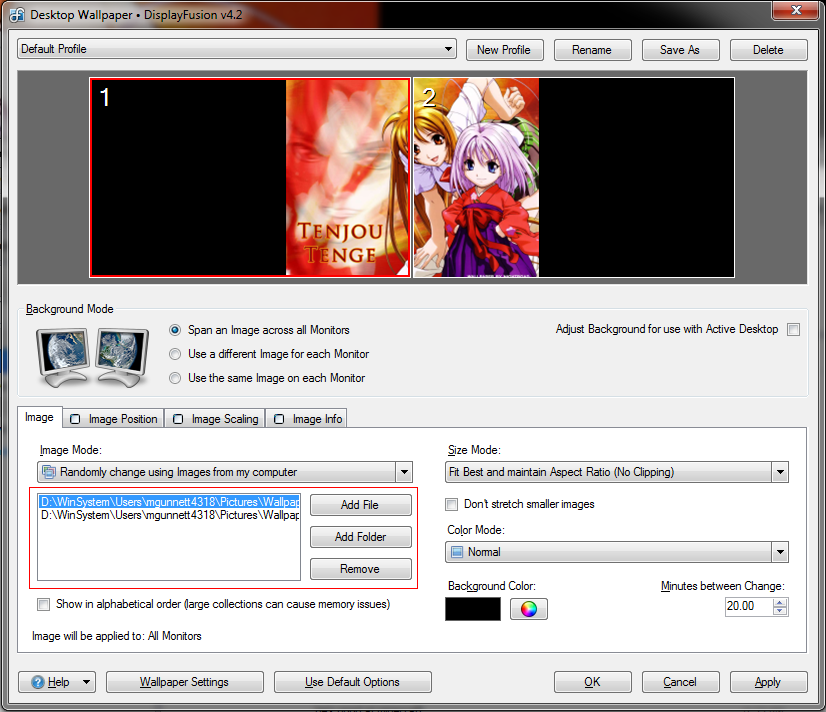Viewport: 826px width, 712px height.
Task: Click the color wheel picker icon
Action: (x=529, y=609)
